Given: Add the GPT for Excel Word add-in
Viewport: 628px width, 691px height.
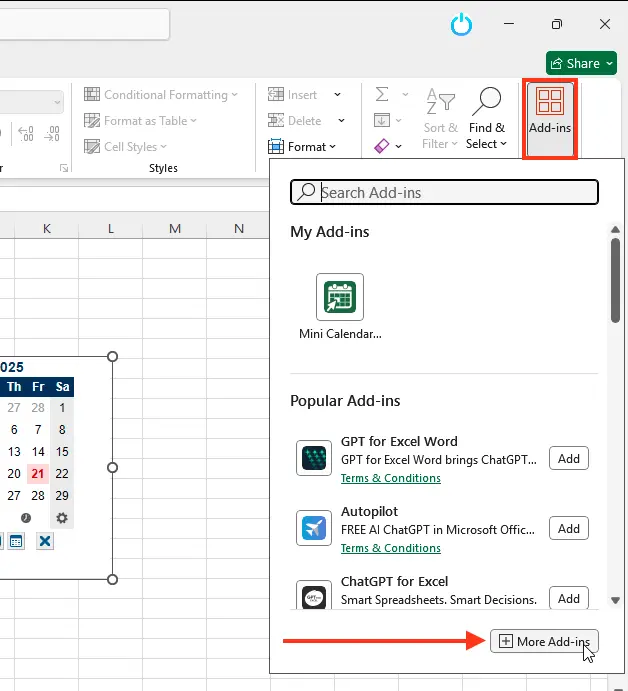Looking at the screenshot, I should point(568,459).
